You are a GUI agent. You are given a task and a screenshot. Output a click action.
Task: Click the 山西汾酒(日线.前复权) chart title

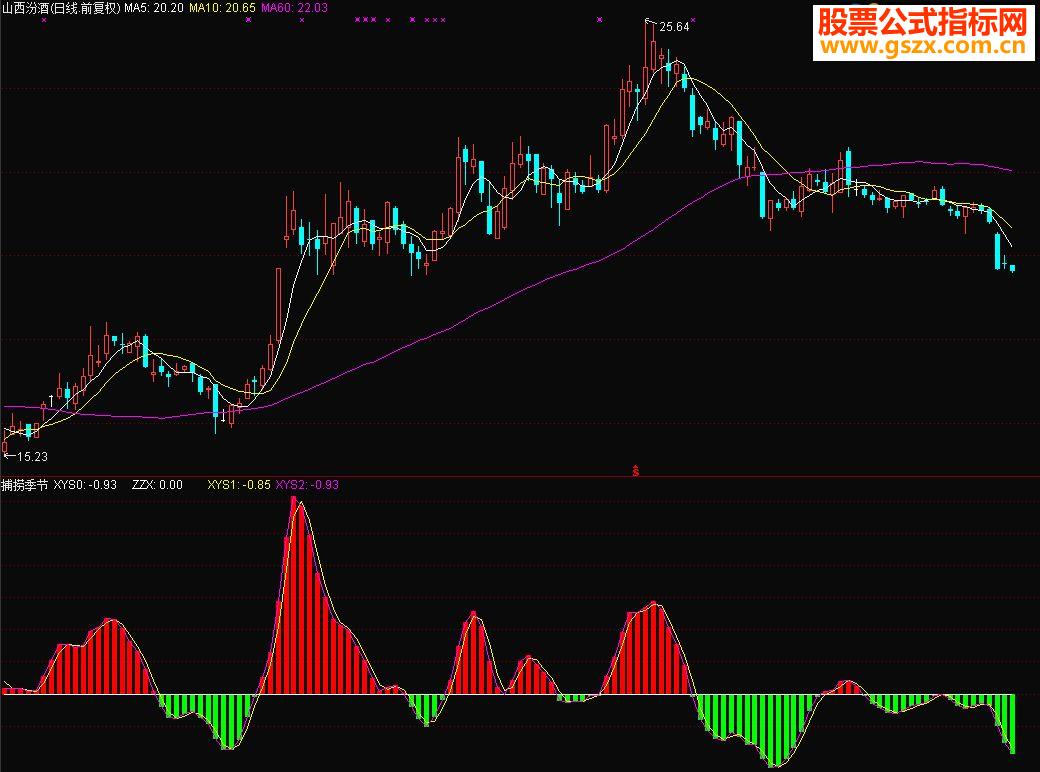61,8
